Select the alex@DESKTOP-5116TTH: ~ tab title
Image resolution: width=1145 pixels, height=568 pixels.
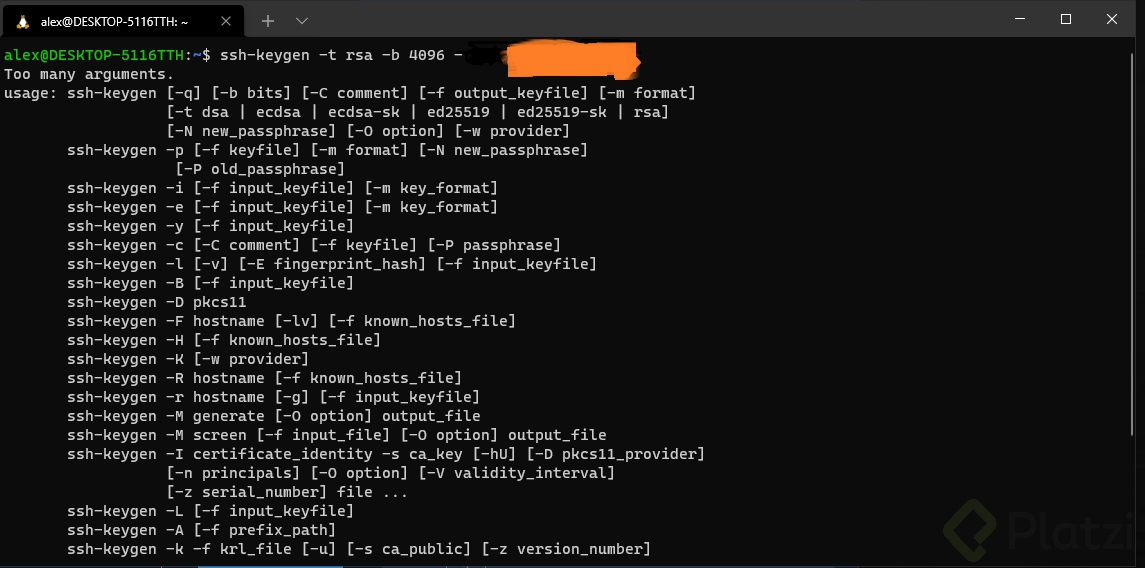[115, 22]
